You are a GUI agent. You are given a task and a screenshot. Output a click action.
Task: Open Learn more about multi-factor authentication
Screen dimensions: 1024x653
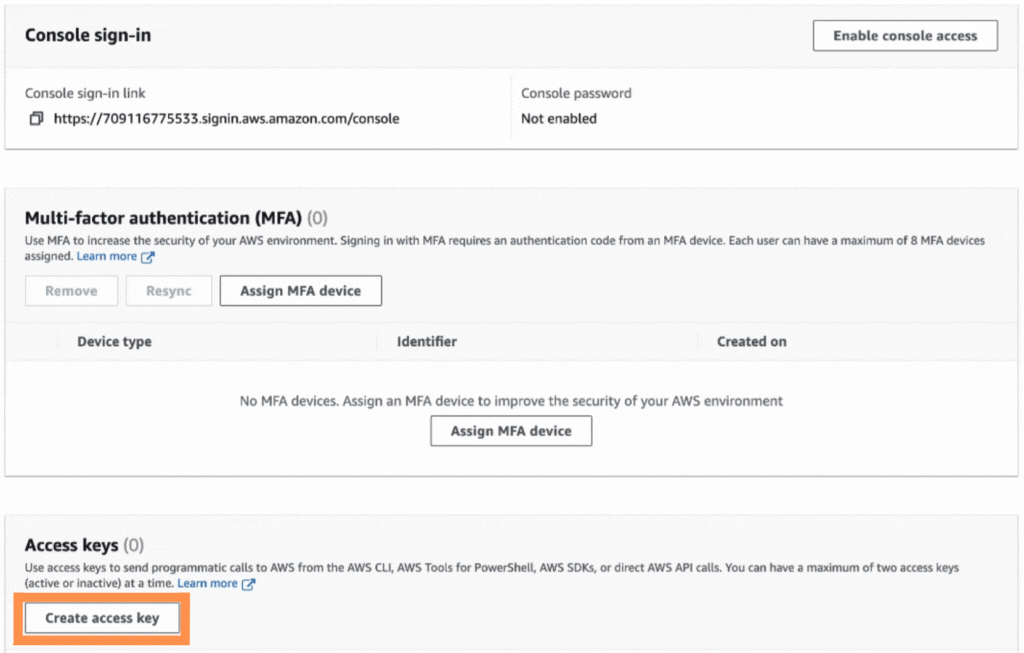coord(108,256)
